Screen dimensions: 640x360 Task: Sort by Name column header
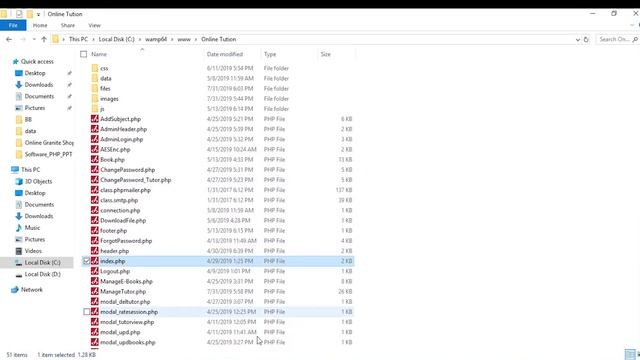(99, 54)
